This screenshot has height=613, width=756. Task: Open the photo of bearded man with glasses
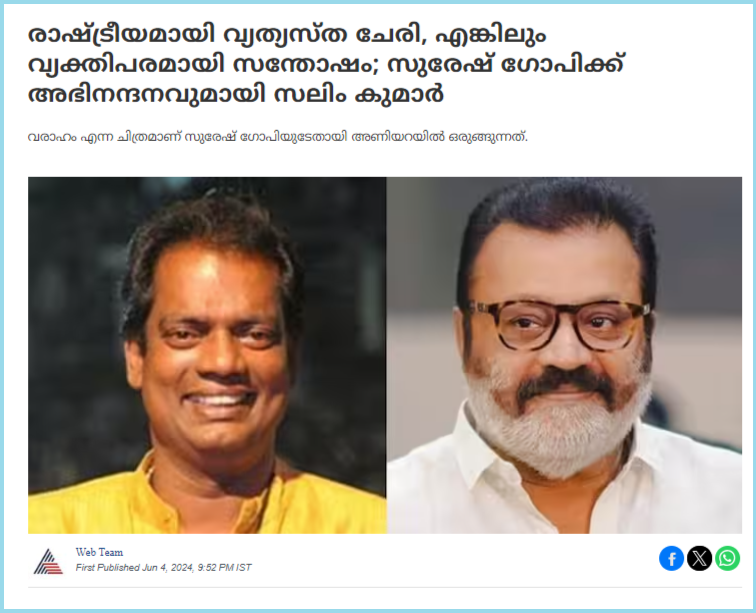564,355
